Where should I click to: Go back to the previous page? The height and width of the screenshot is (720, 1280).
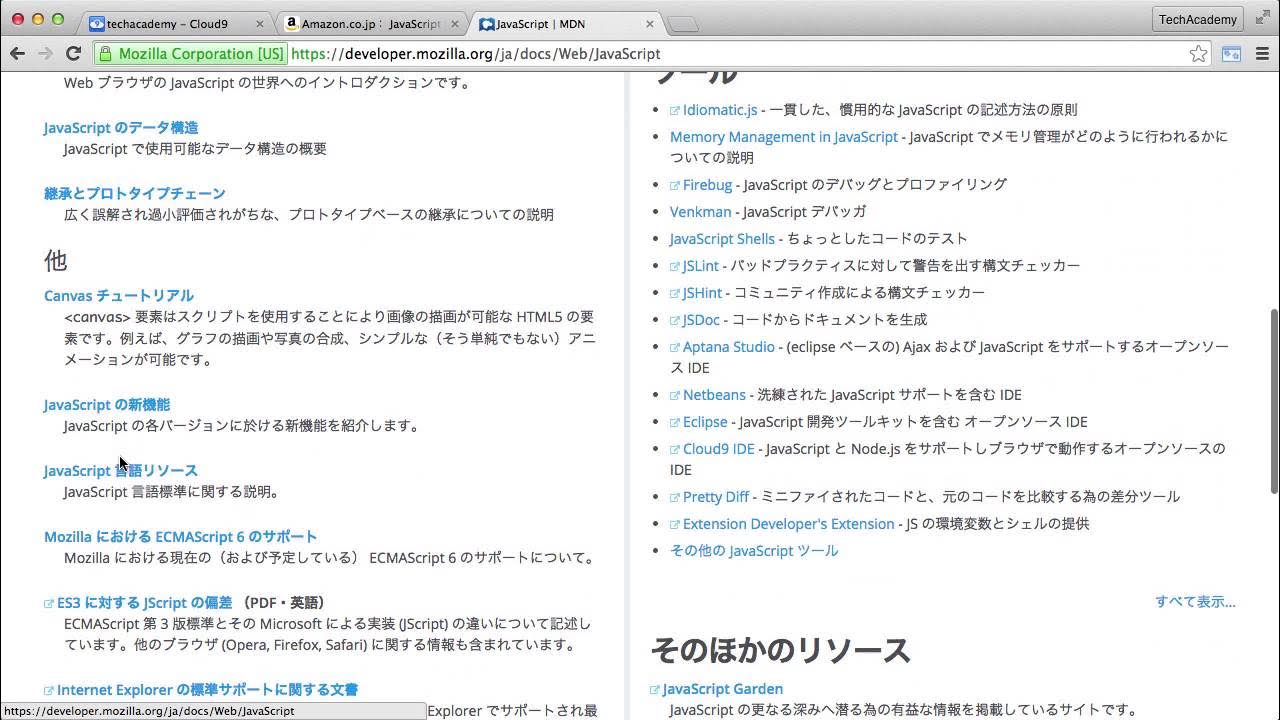click(17, 54)
